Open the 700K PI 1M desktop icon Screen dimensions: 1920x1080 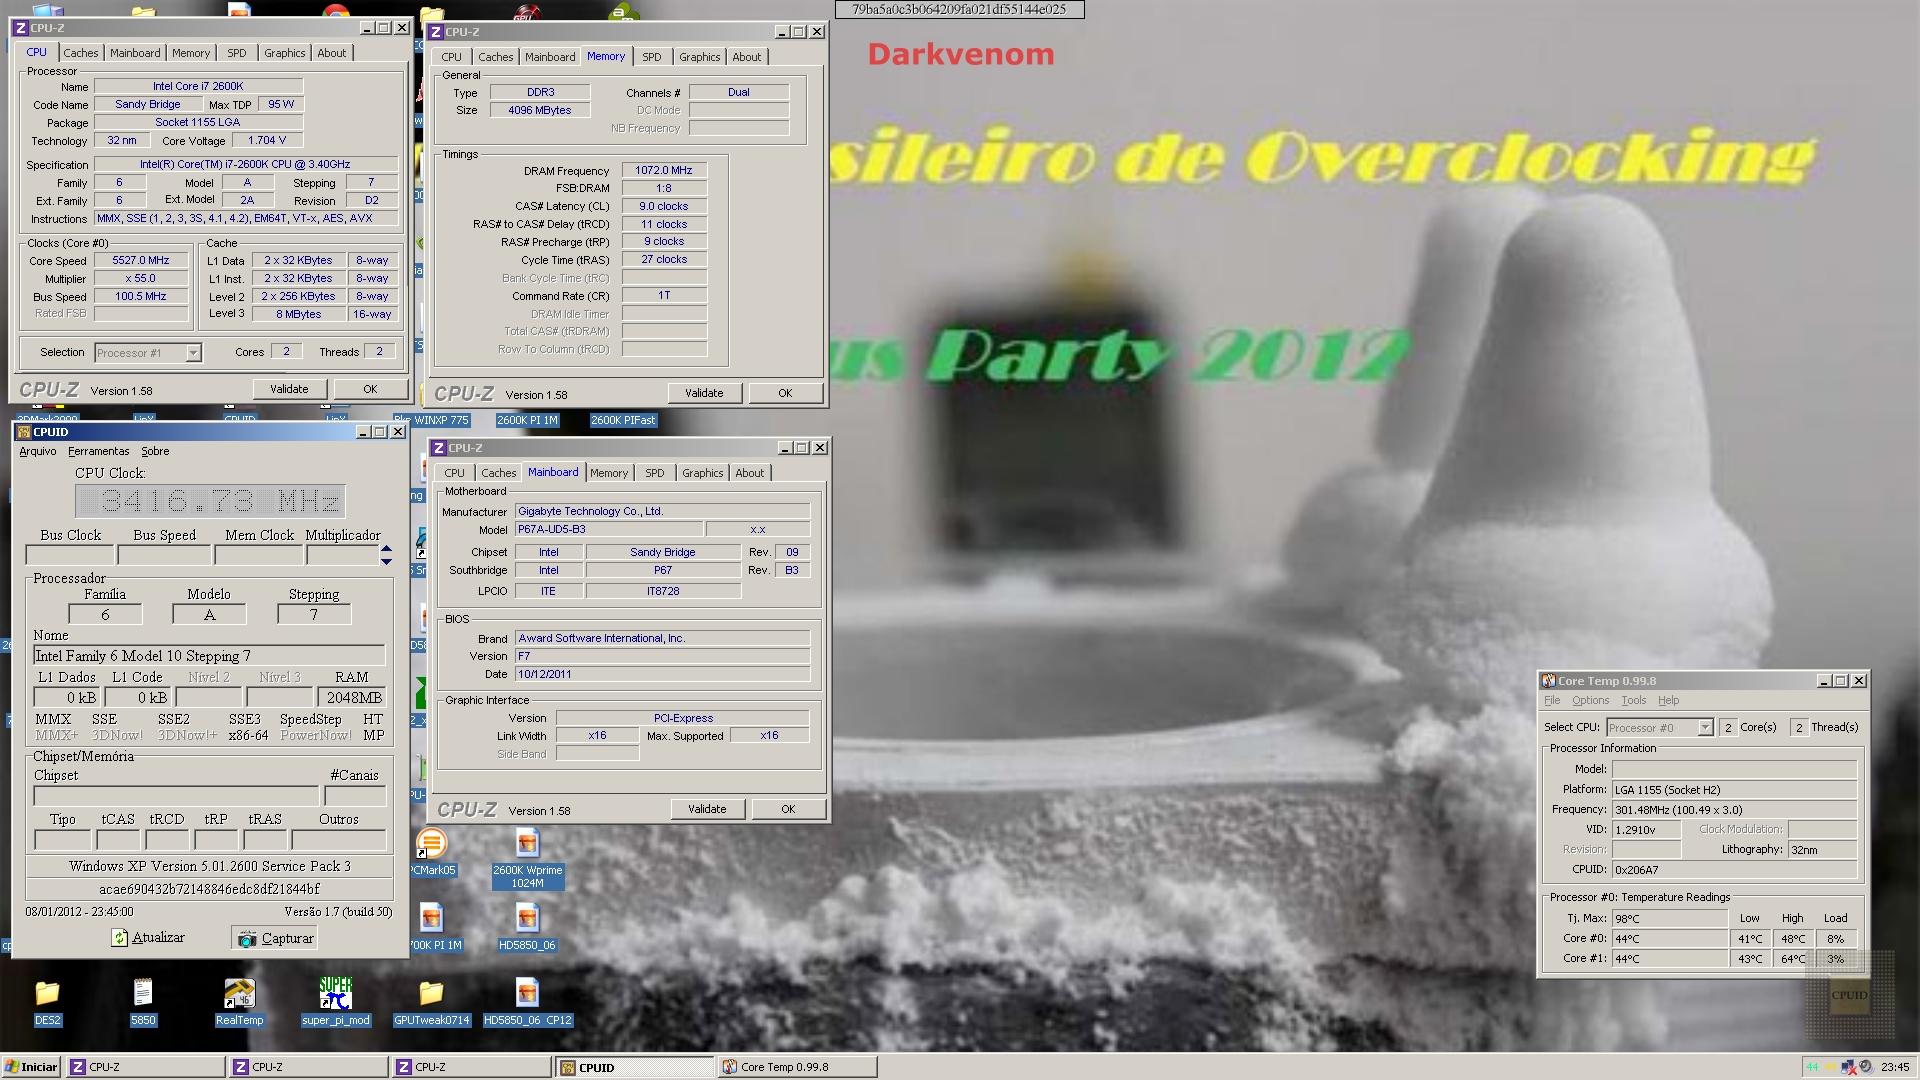click(434, 926)
